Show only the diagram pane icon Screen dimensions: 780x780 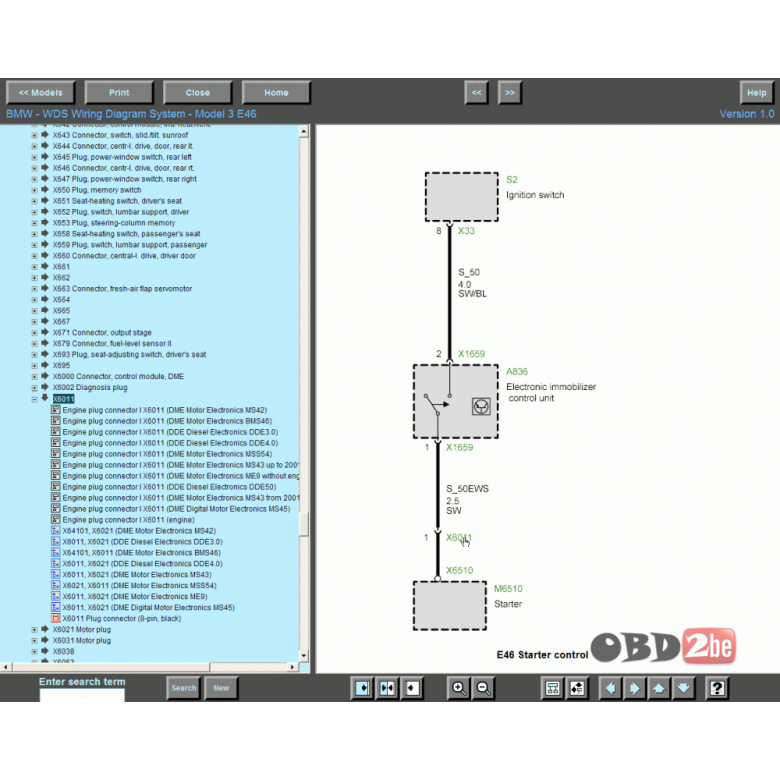tap(412, 688)
